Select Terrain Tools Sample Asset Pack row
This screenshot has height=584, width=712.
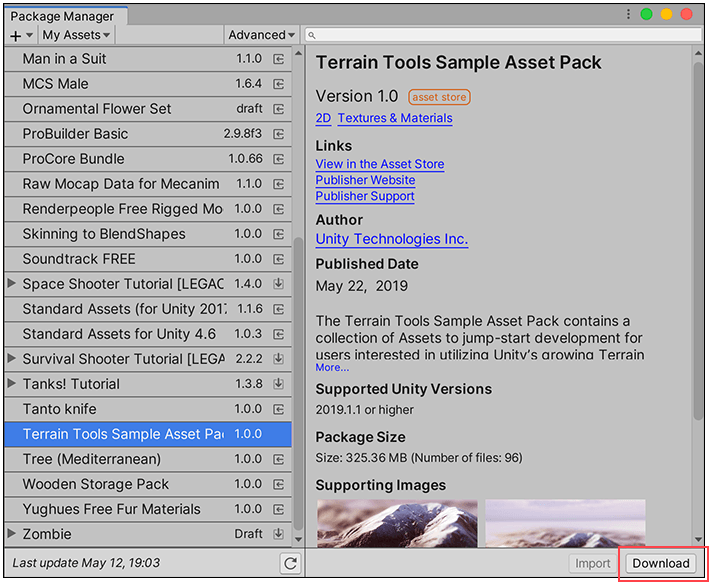click(x=148, y=434)
